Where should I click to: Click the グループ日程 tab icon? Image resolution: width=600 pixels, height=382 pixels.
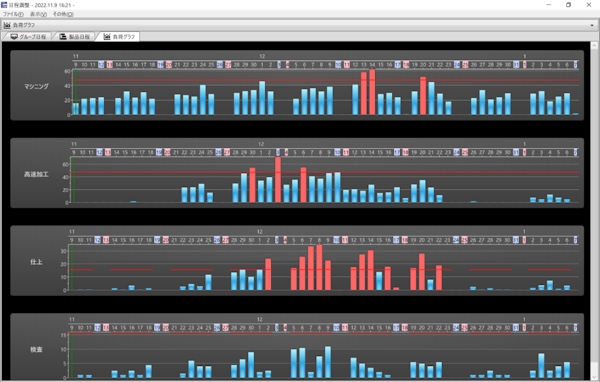[x=14, y=37]
